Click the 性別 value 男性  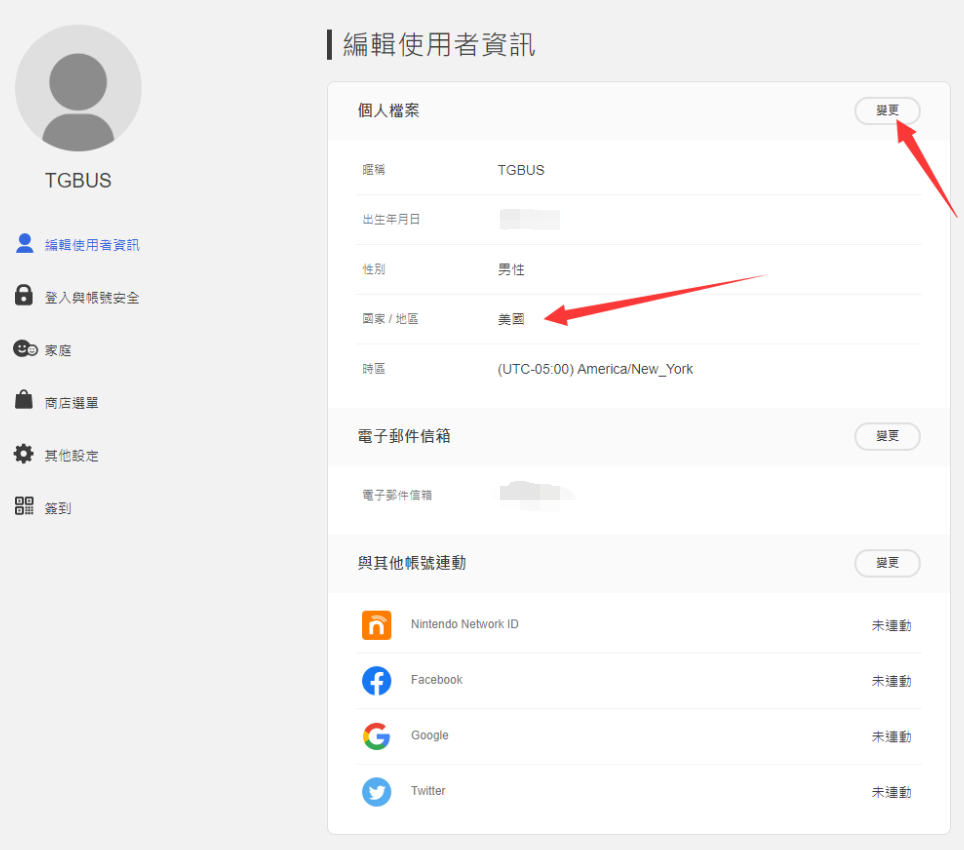point(511,270)
